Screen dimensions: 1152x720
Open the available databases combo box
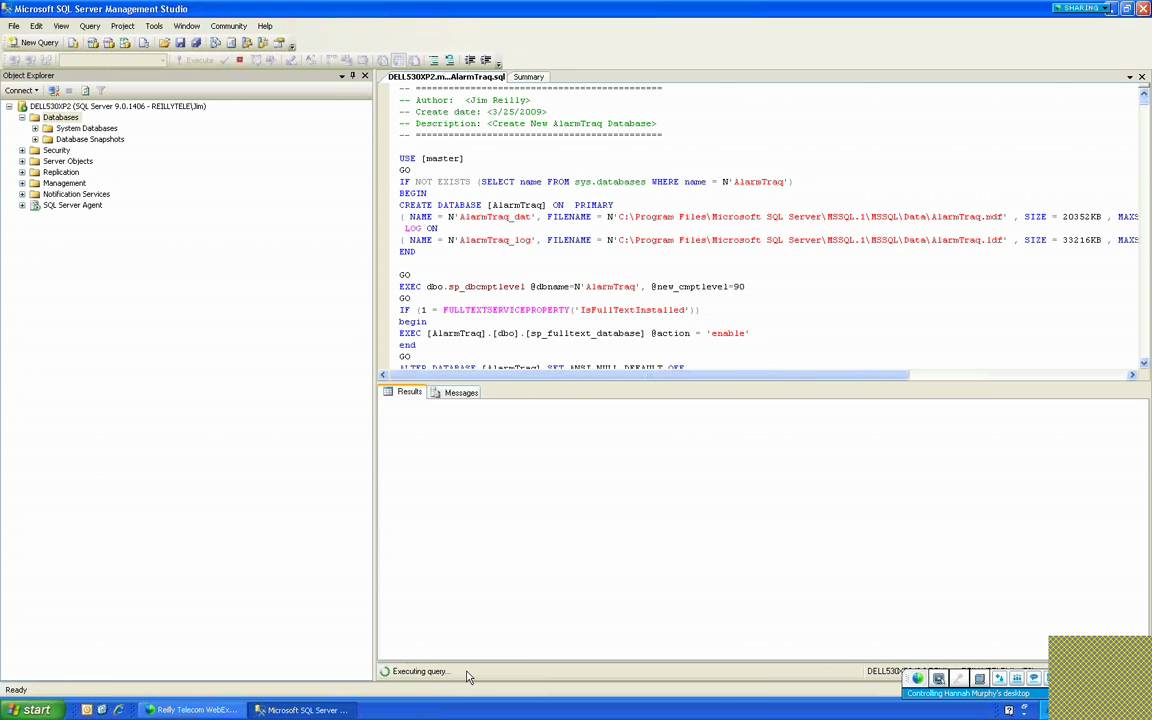click(112, 60)
